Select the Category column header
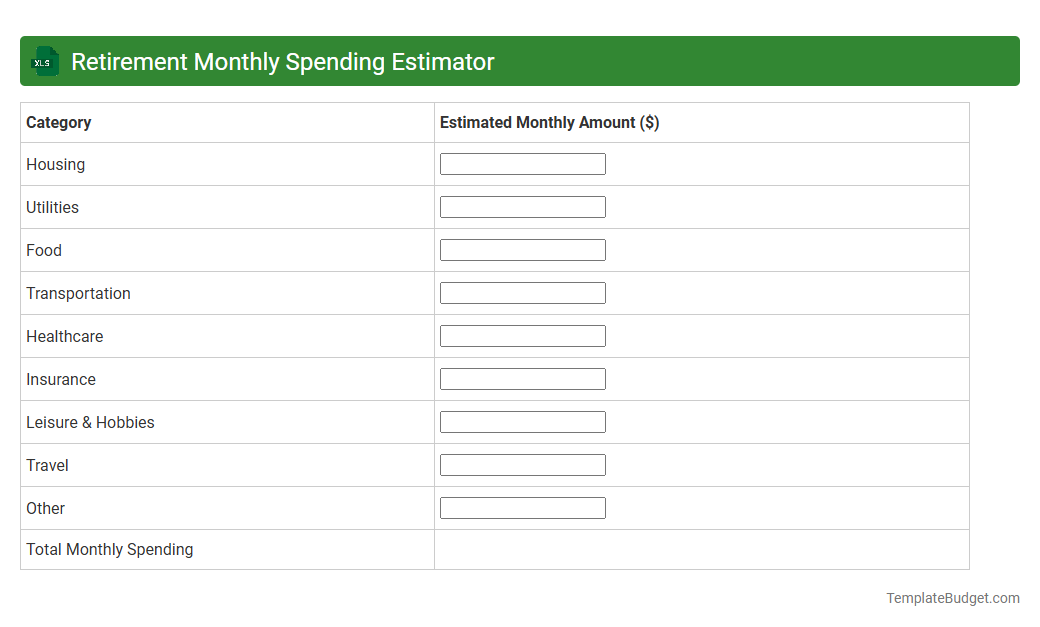 click(58, 122)
